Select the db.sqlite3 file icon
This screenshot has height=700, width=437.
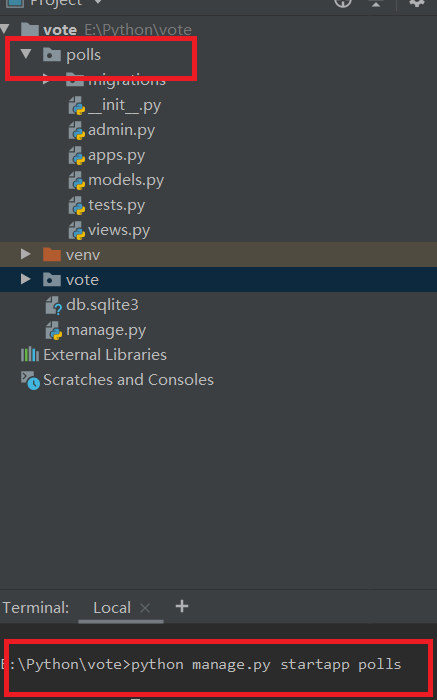(54, 306)
